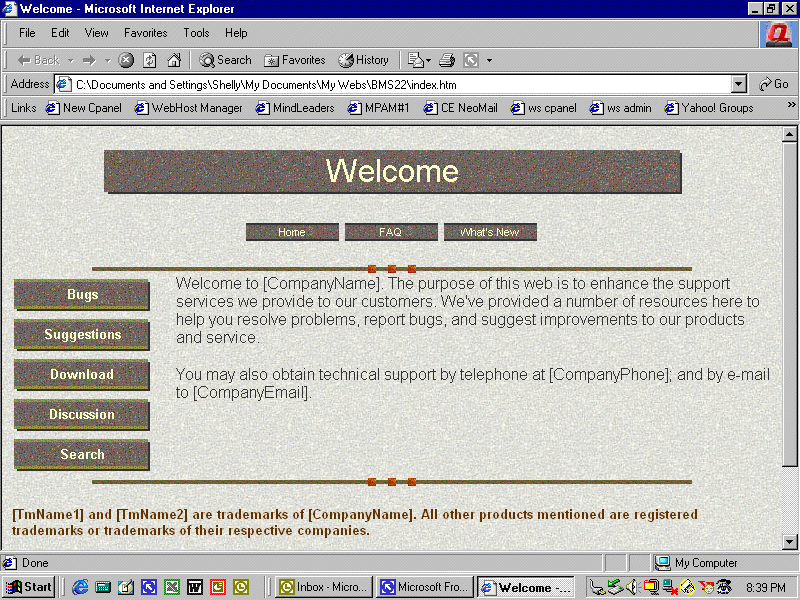Launch Excel from quick launch
The width and height of the screenshot is (800, 600).
coord(171,587)
